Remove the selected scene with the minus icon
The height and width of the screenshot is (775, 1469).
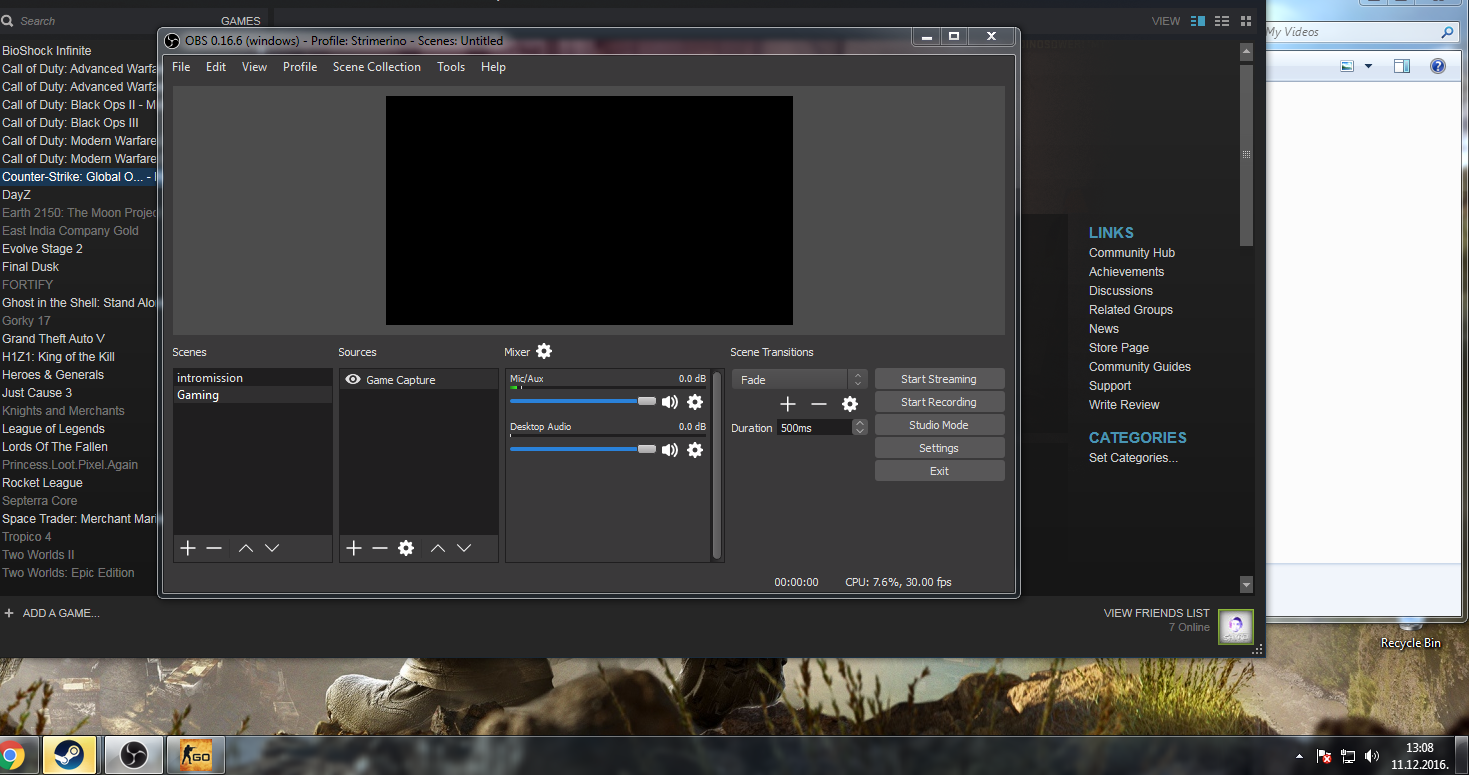[x=214, y=548]
